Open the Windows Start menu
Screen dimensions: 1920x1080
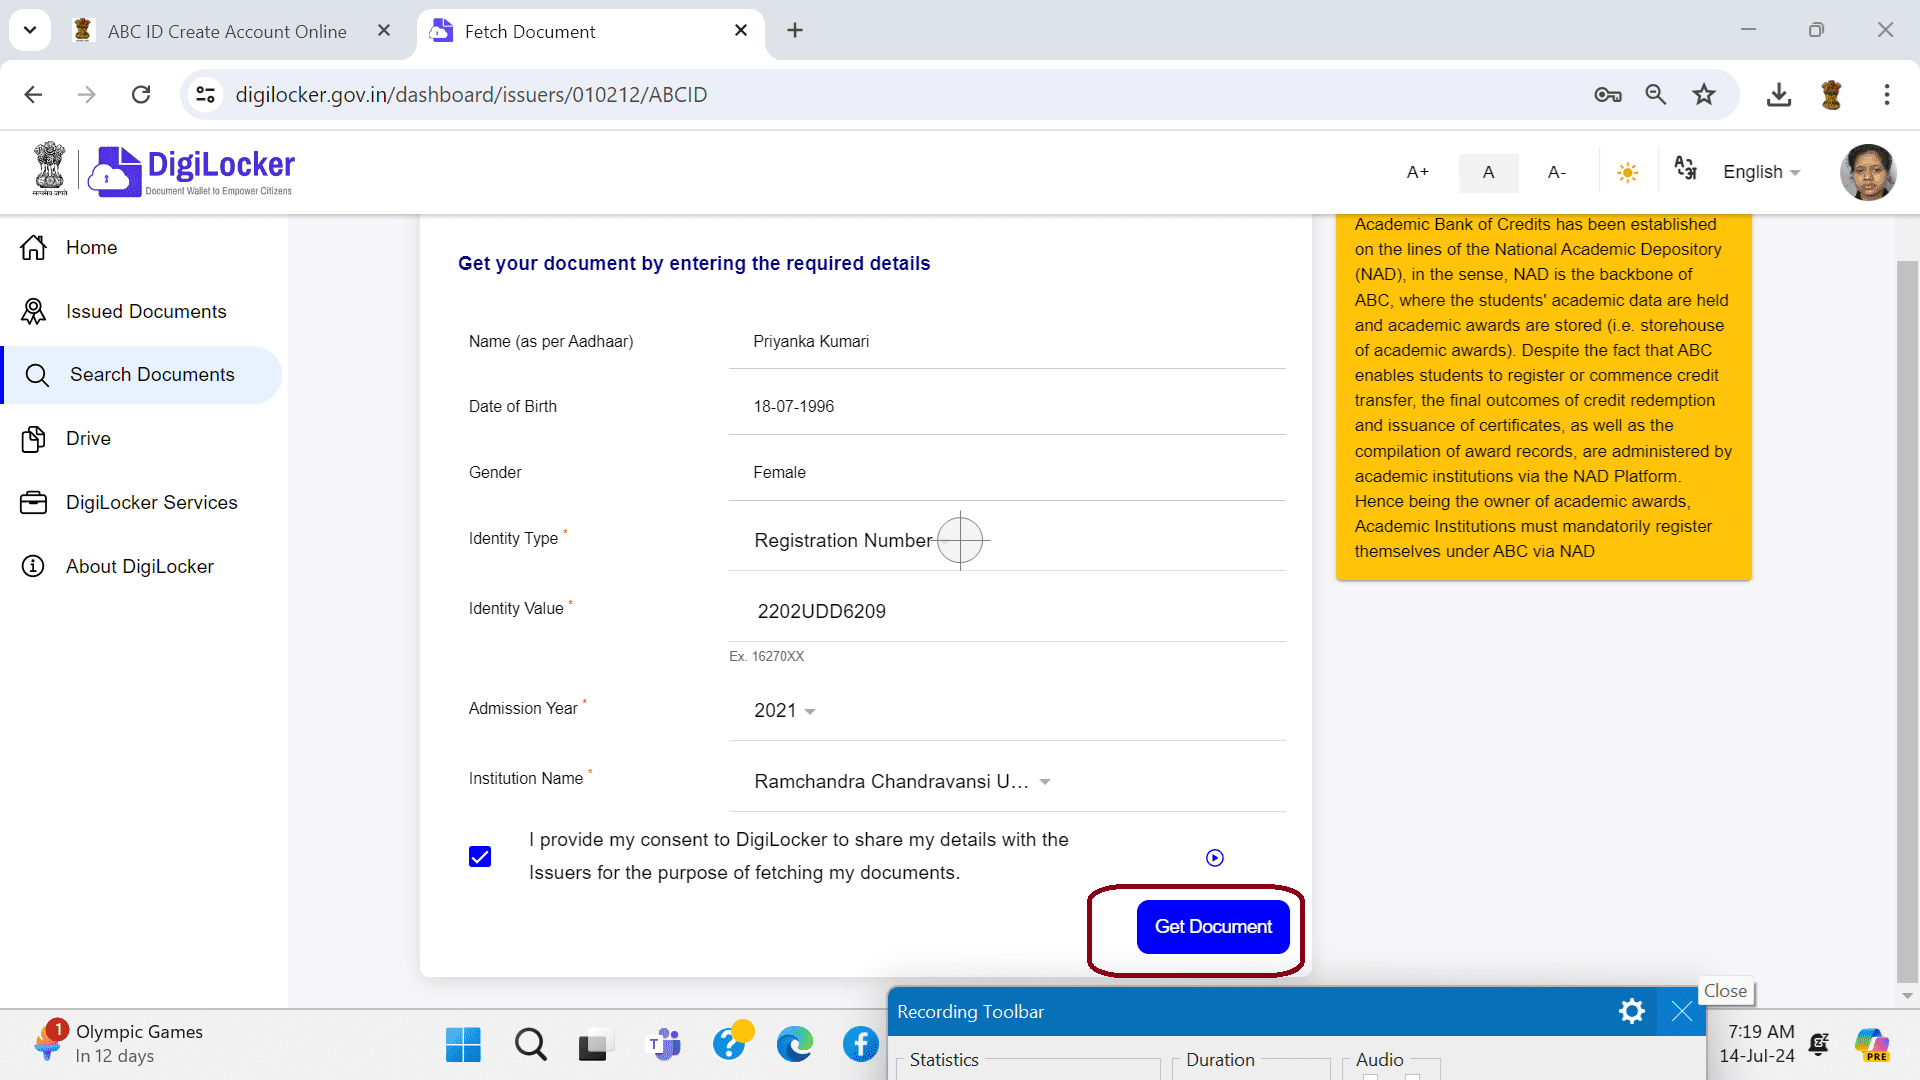point(463,1045)
